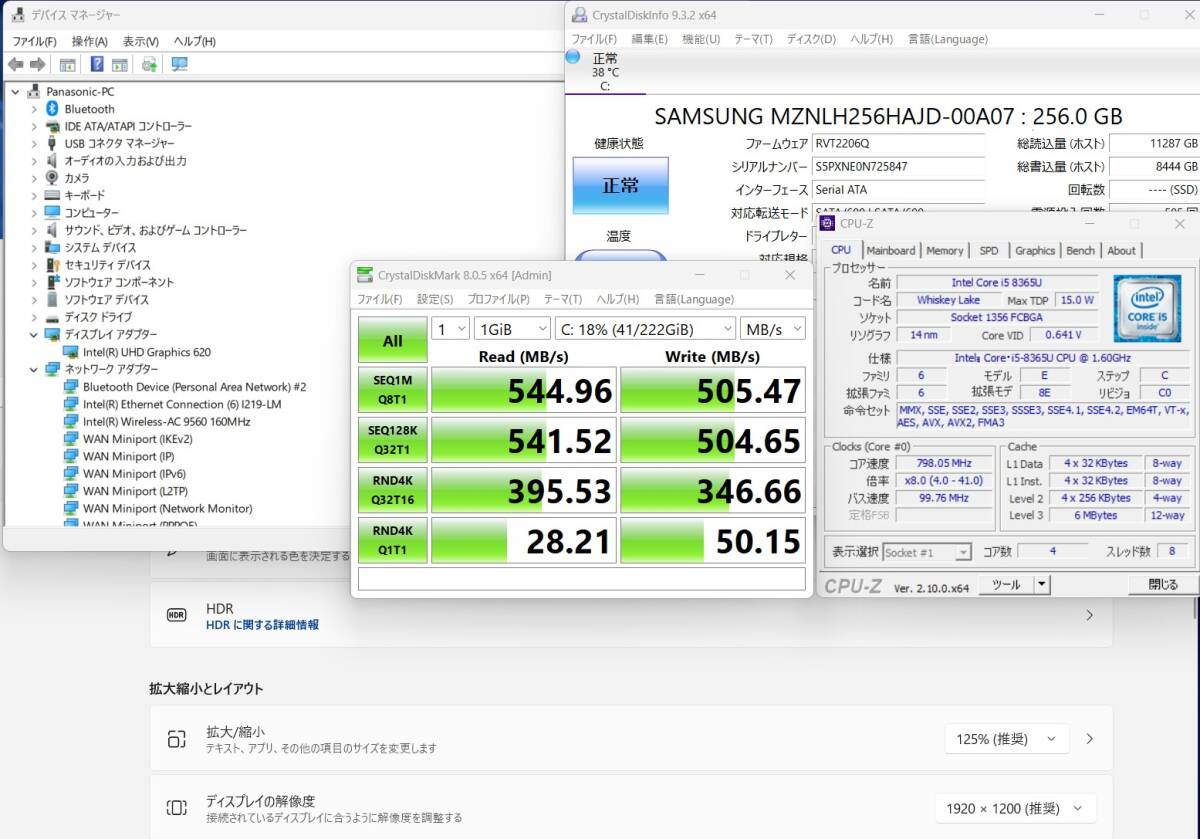Open HDR に関する詳細情報 link
Screen dimensions: 1200x839
point(262,625)
